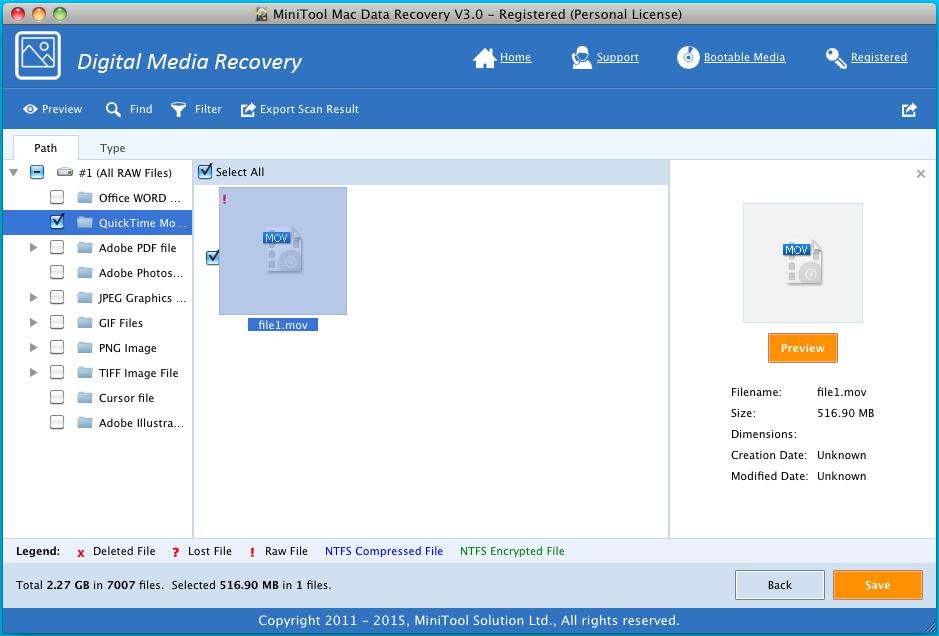Click the GIF Files folder icon
Viewport: 939px width, 636px height.
pos(84,323)
